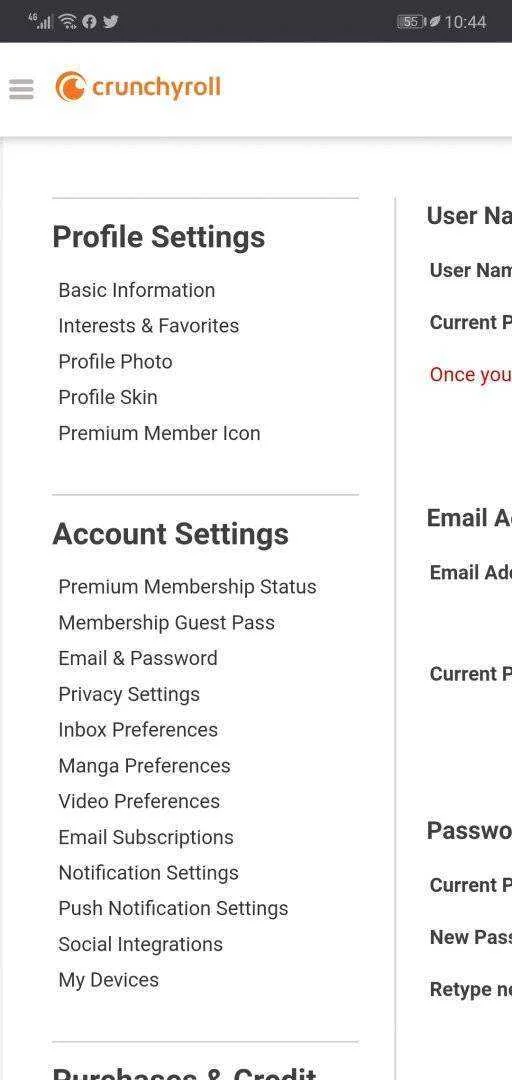Open My Devices page
Screen dimensions: 512x1080
[x=109, y=980]
